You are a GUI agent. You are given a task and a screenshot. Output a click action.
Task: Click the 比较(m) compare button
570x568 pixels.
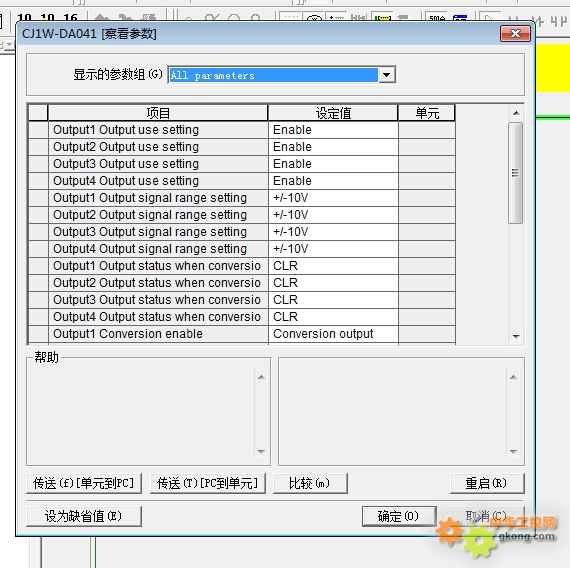(310, 483)
